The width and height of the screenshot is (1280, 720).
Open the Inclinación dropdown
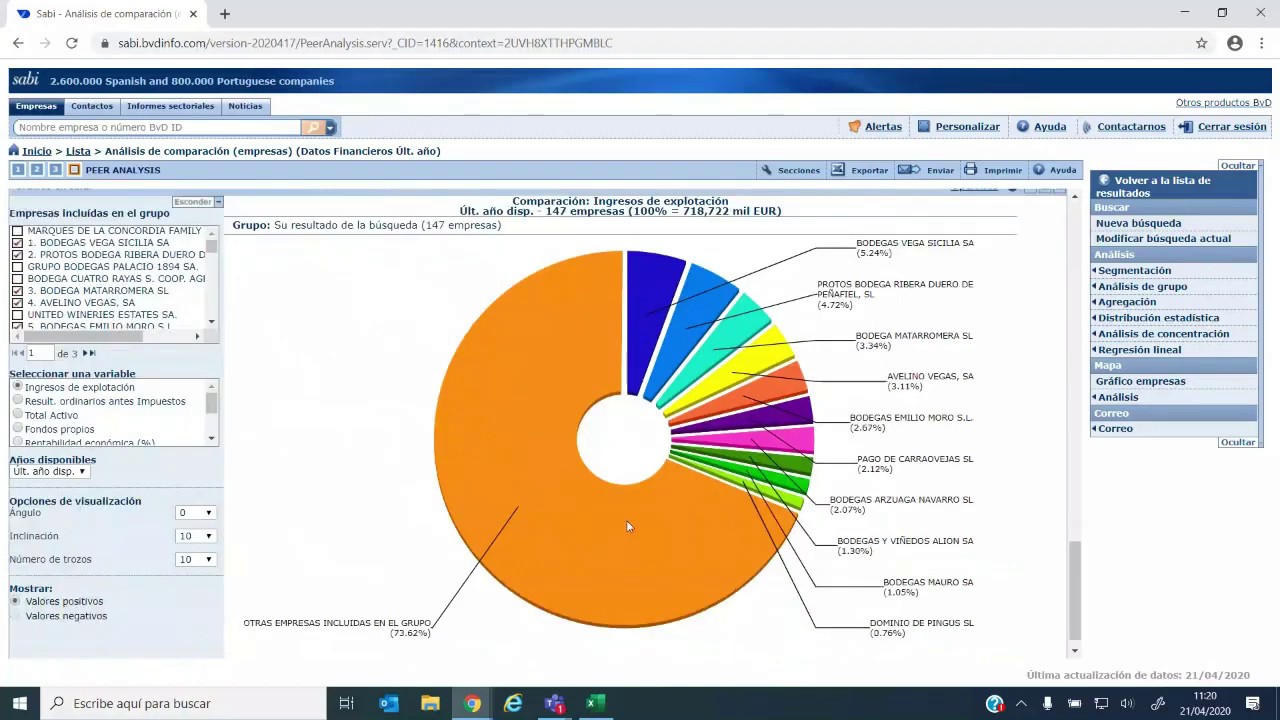tap(195, 536)
